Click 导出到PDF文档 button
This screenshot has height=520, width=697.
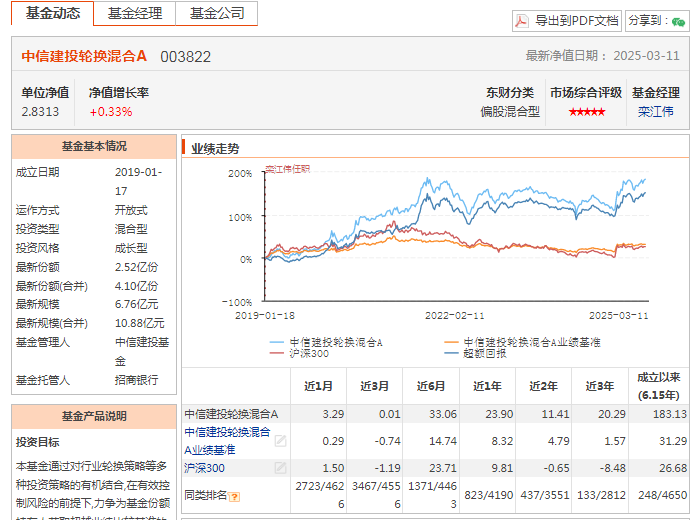pyautogui.click(x=567, y=21)
